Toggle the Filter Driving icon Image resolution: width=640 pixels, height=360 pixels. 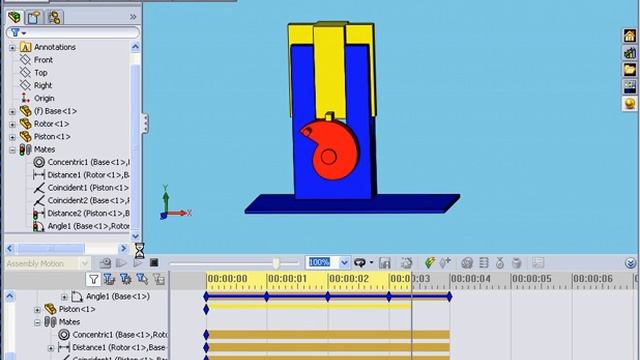(126, 279)
